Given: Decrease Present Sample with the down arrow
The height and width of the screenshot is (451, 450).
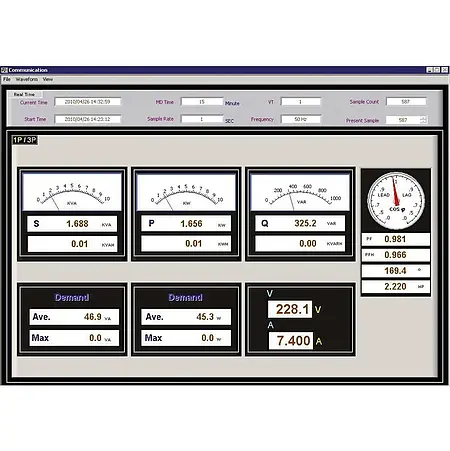Looking at the screenshot, I should [423, 122].
